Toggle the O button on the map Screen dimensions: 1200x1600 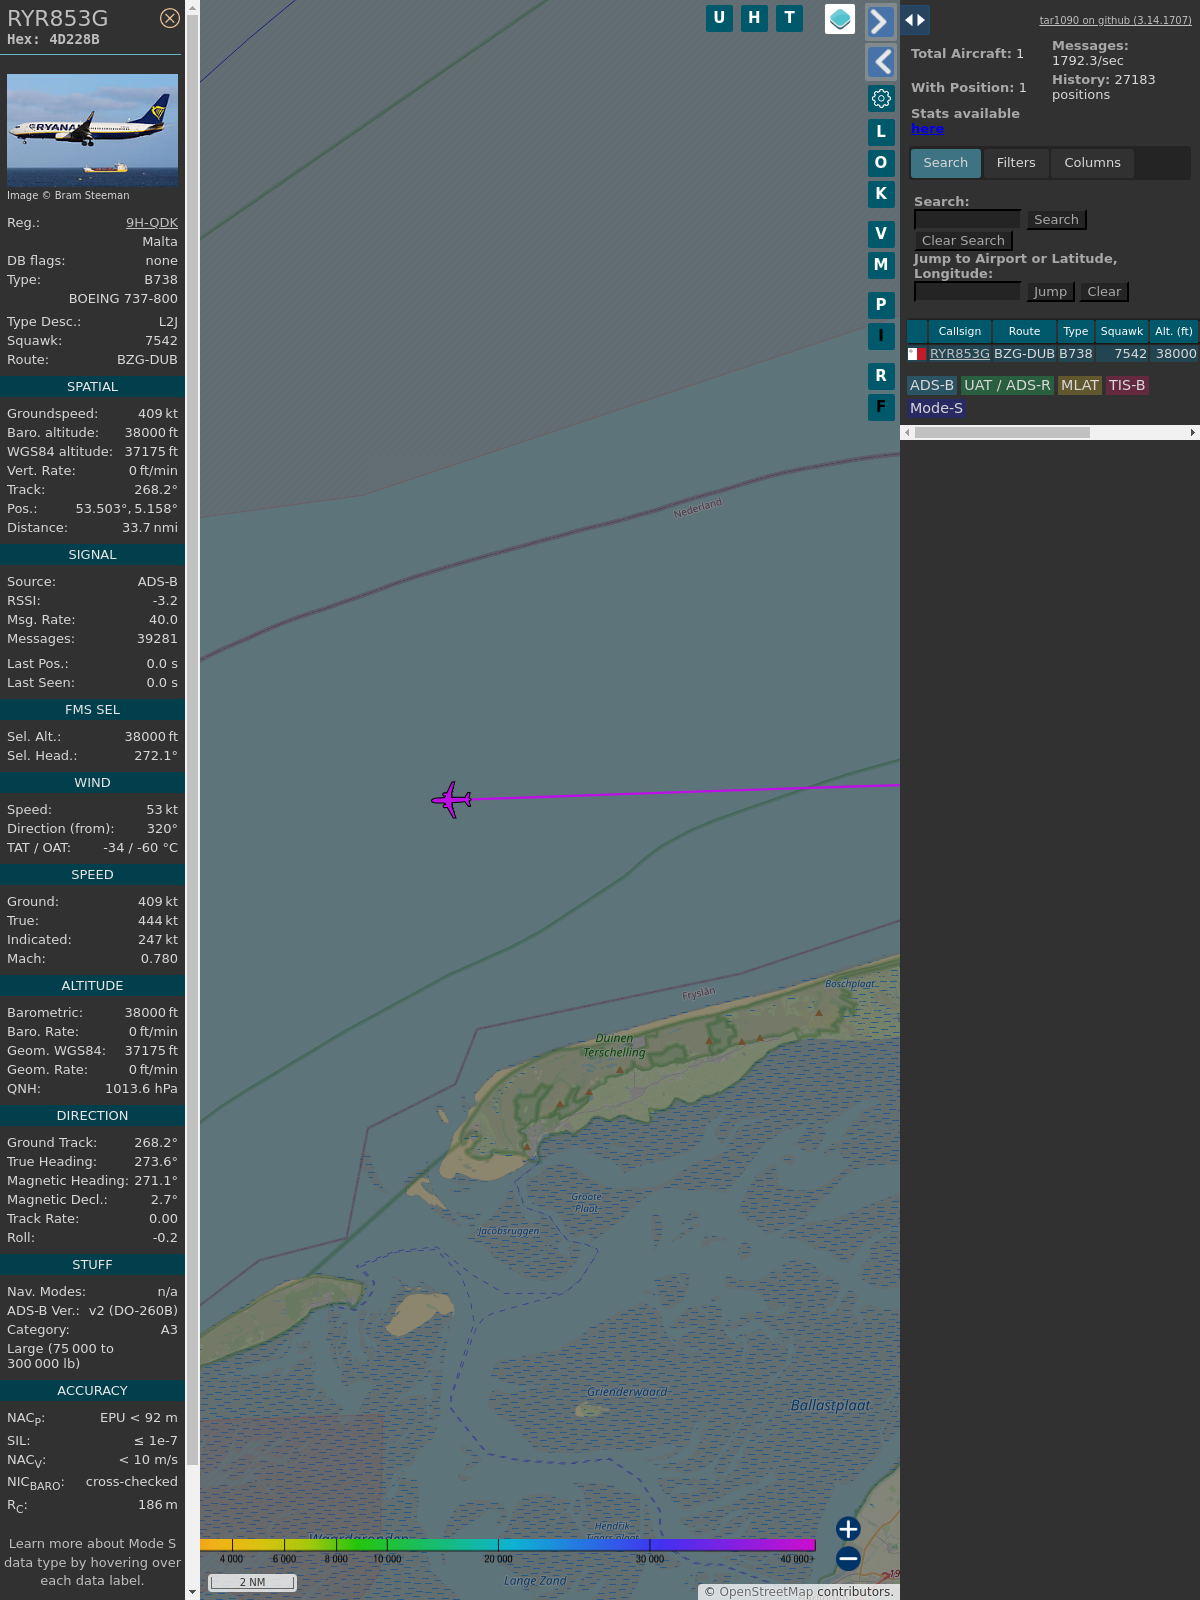click(881, 163)
